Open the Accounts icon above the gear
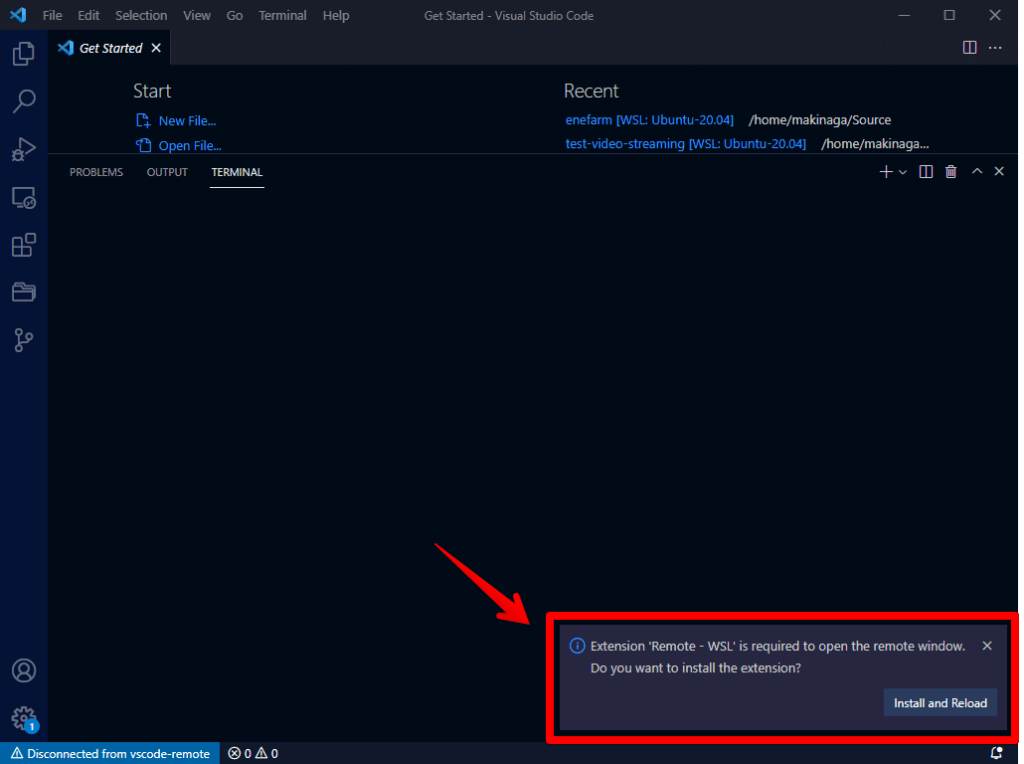Image resolution: width=1024 pixels, height=764 pixels. pyautogui.click(x=23, y=670)
